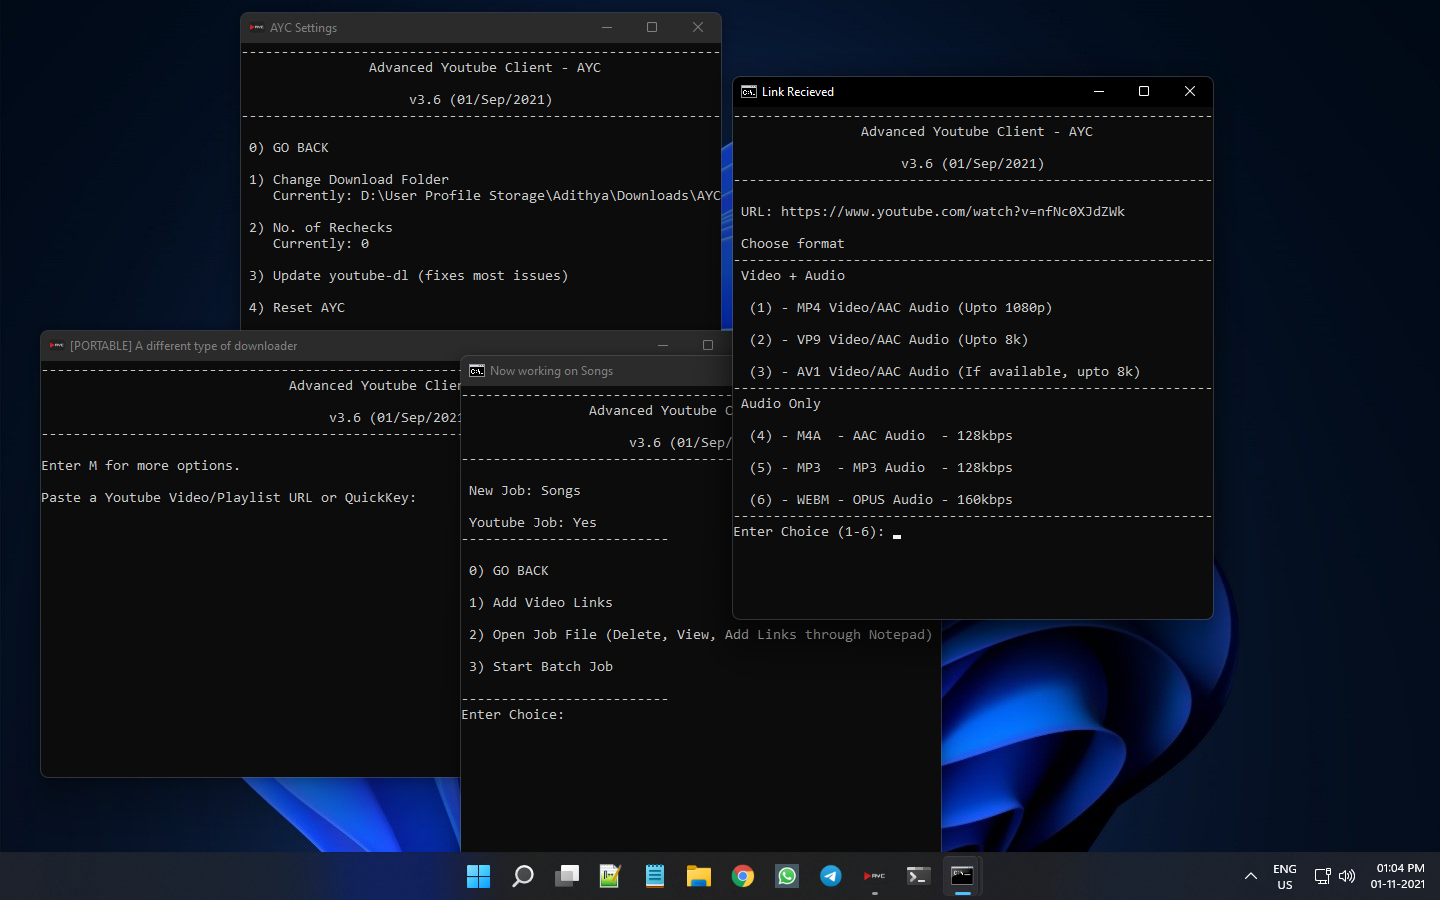Click the Link Recieved title bar text
This screenshot has height=900, width=1440.
[x=798, y=92]
